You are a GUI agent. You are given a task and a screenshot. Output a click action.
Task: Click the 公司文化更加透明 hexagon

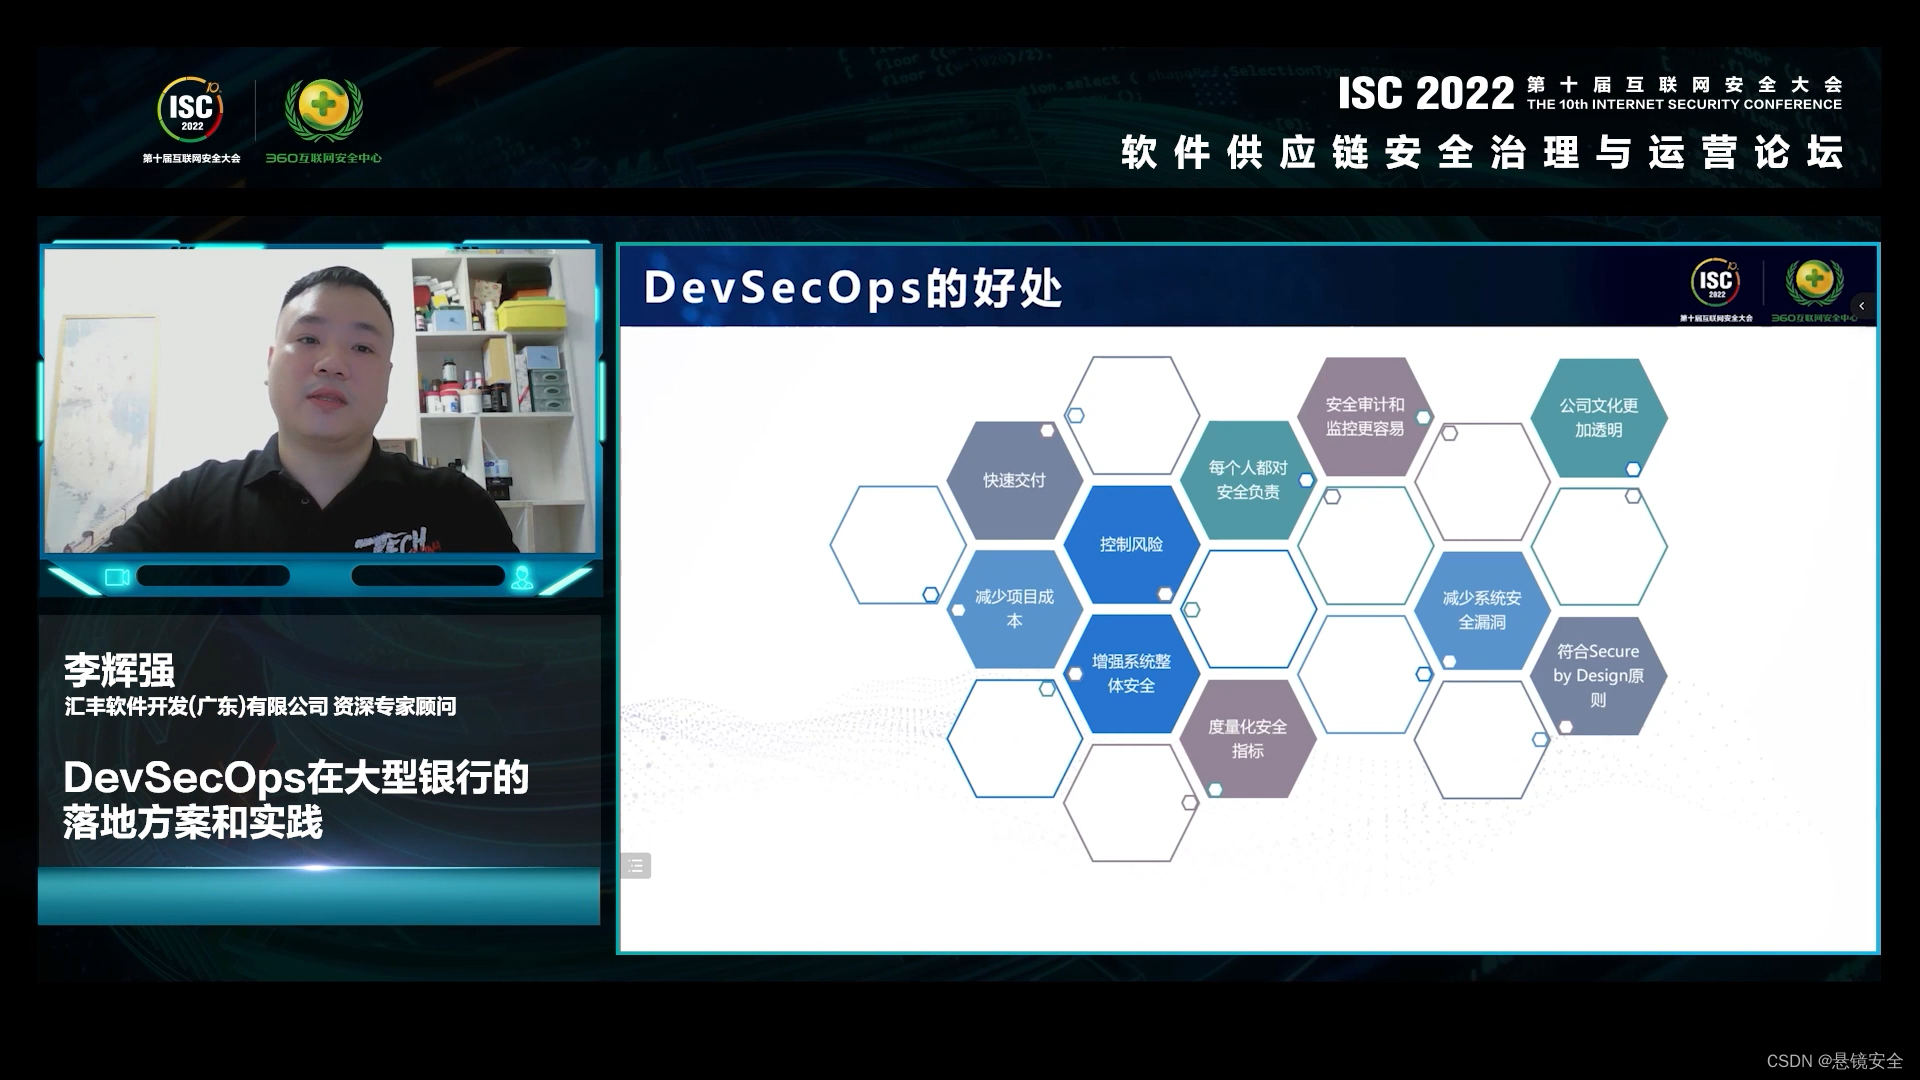pyautogui.click(x=1598, y=417)
